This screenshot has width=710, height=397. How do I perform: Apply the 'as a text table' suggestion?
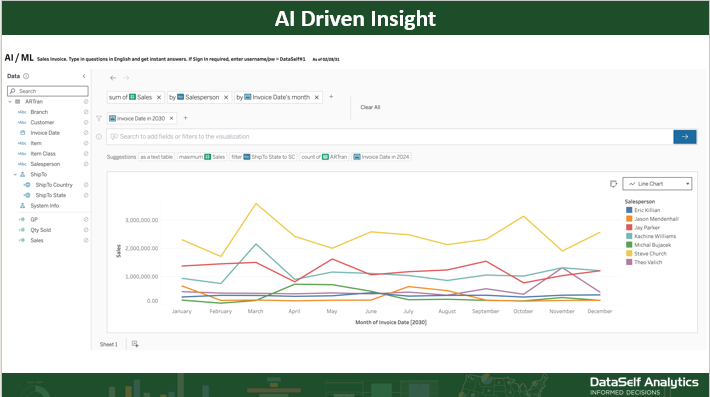tap(156, 157)
